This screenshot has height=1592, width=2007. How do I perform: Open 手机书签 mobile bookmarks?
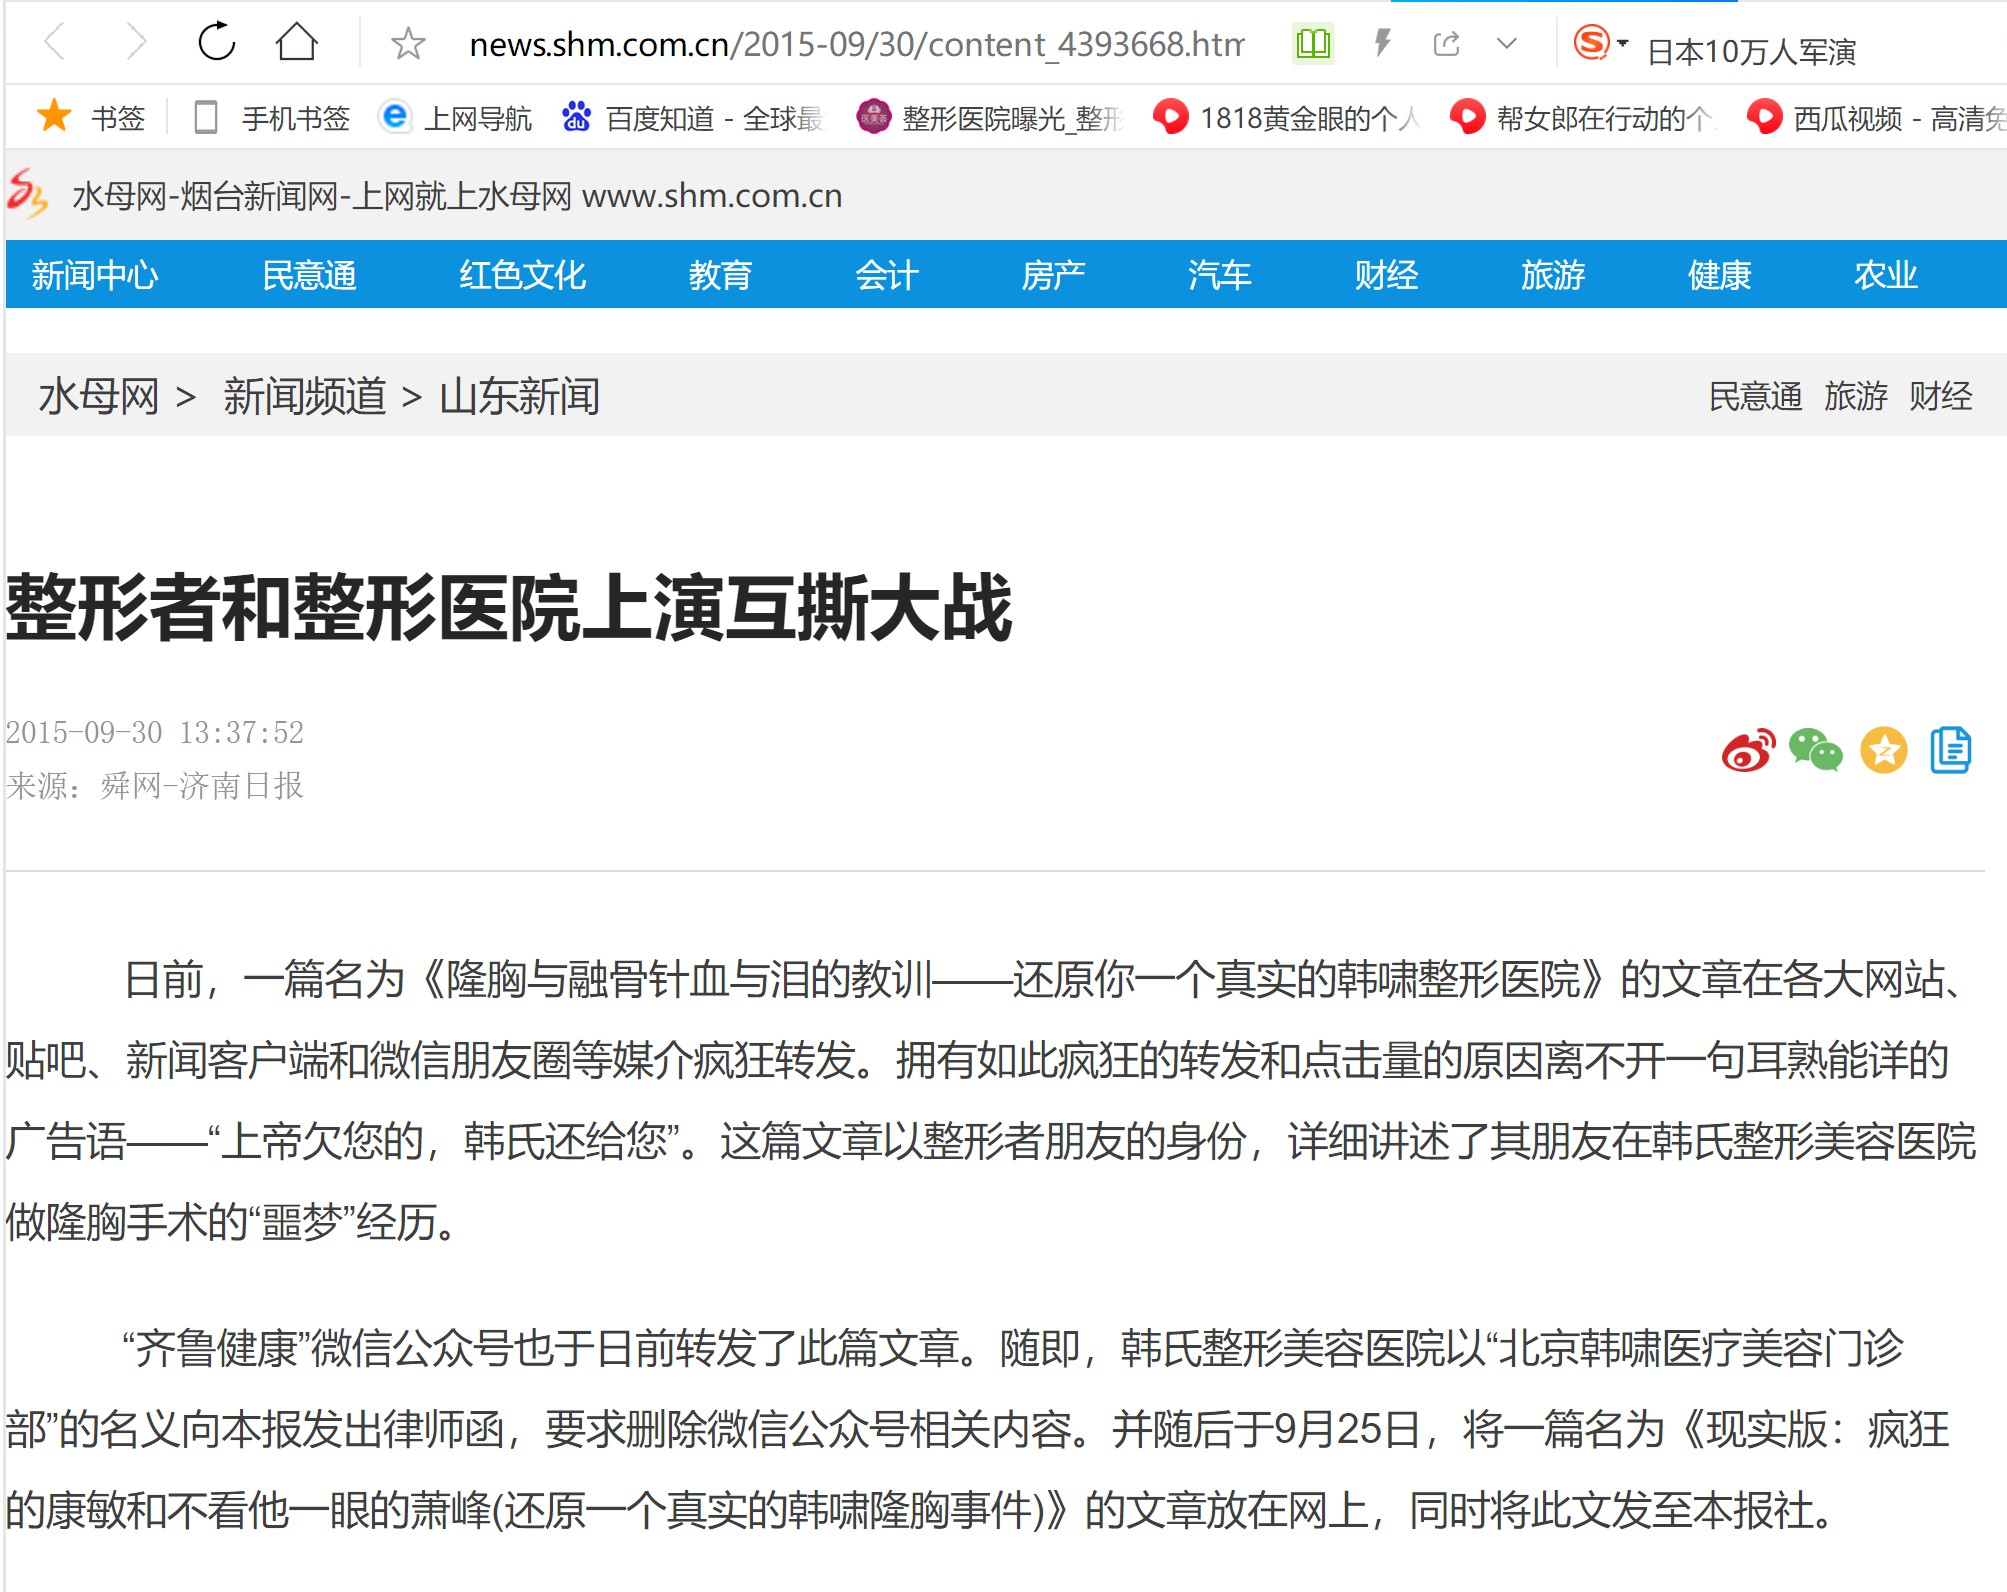point(272,118)
